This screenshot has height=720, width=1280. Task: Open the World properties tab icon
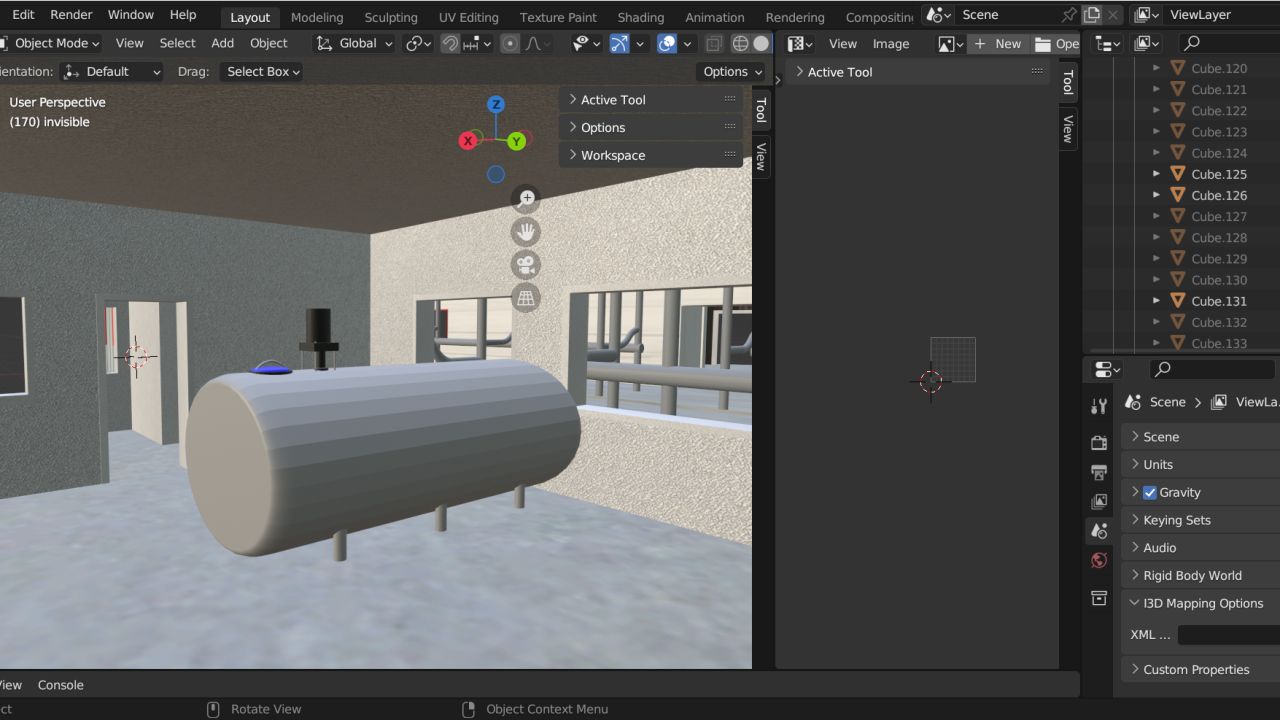(1099, 560)
